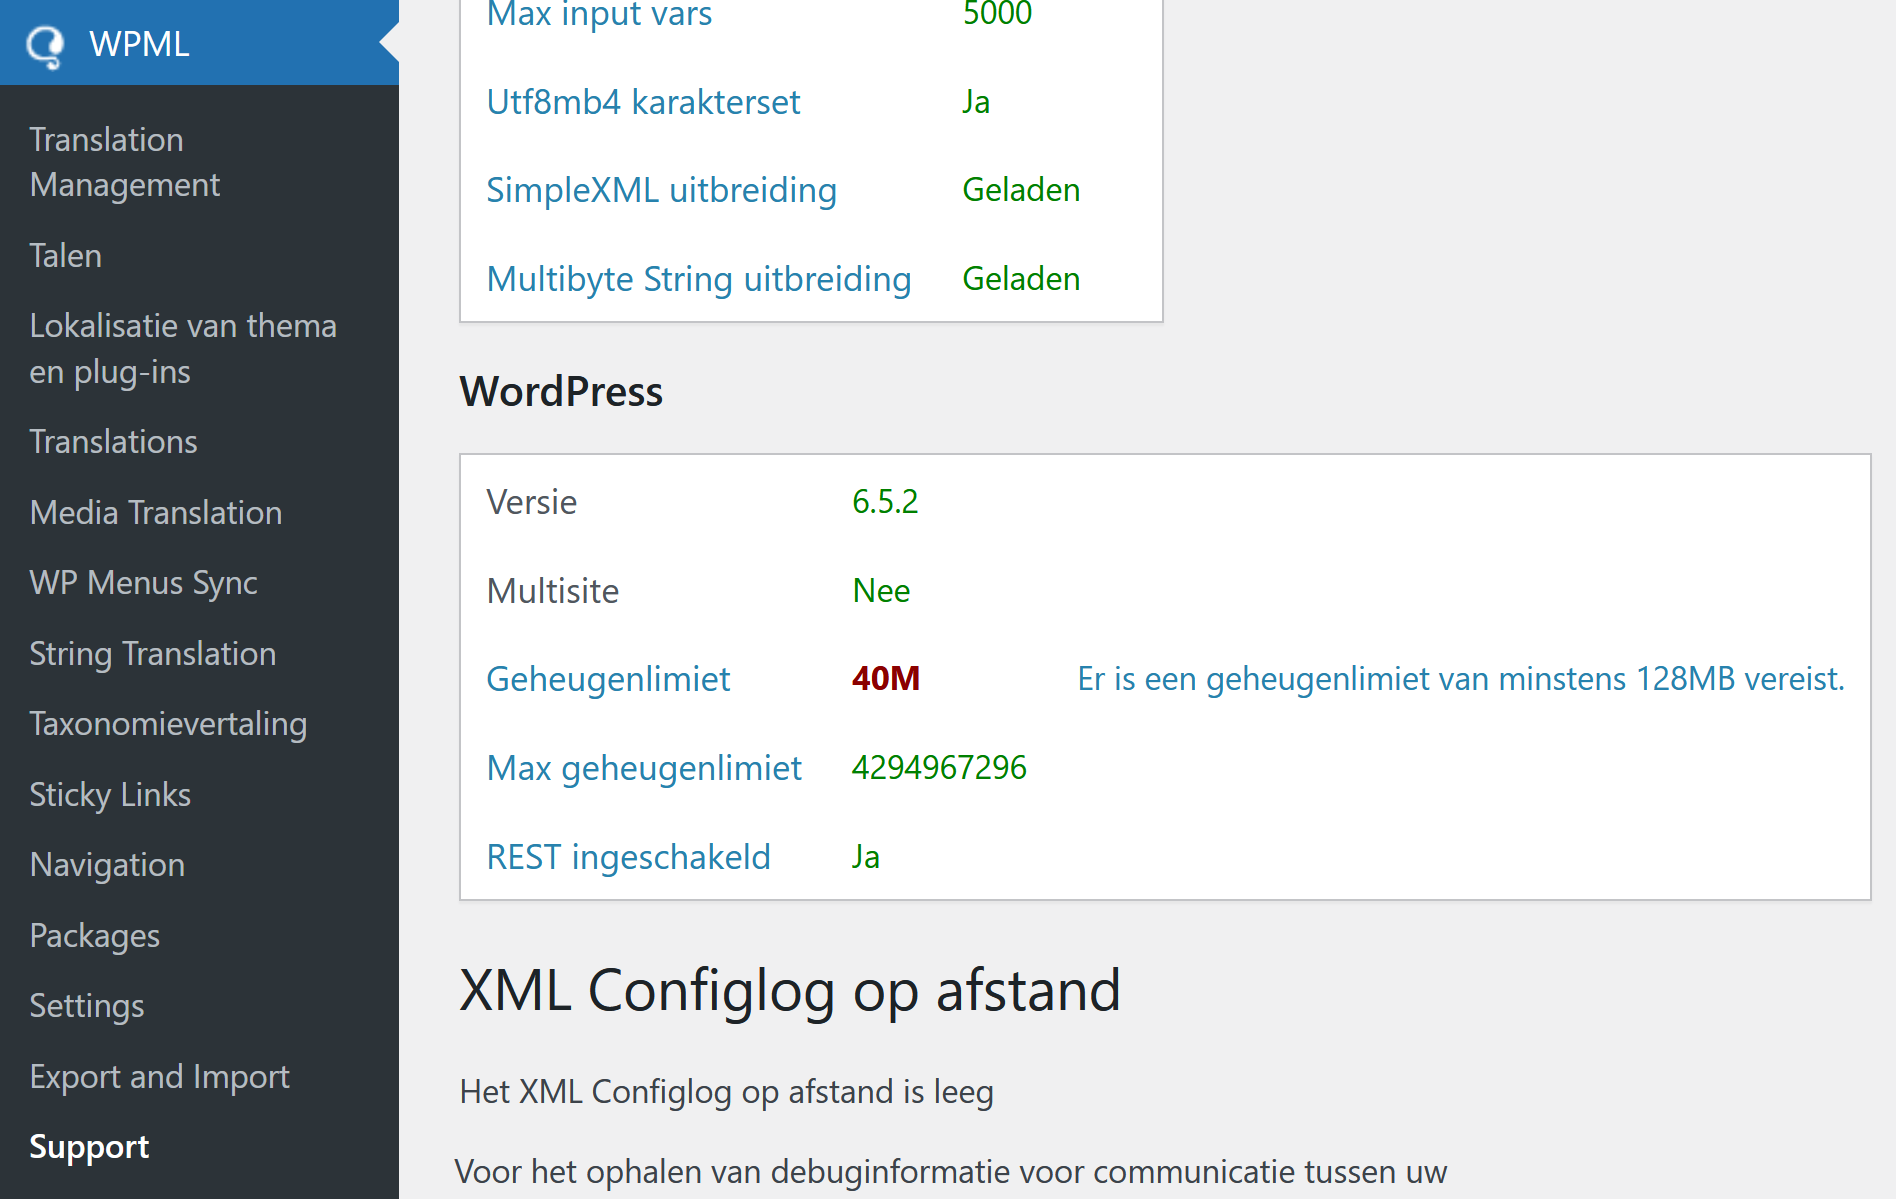The width and height of the screenshot is (1896, 1199).
Task: Click the 4294967296 max memory value
Action: [x=939, y=768]
